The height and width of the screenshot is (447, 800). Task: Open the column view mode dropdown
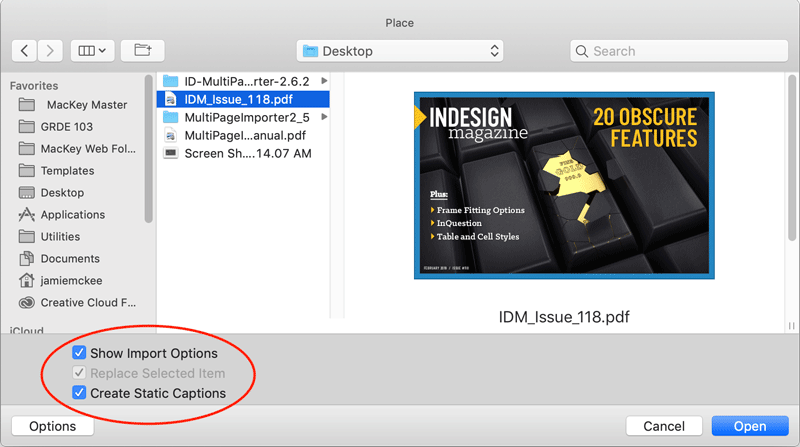coord(92,50)
